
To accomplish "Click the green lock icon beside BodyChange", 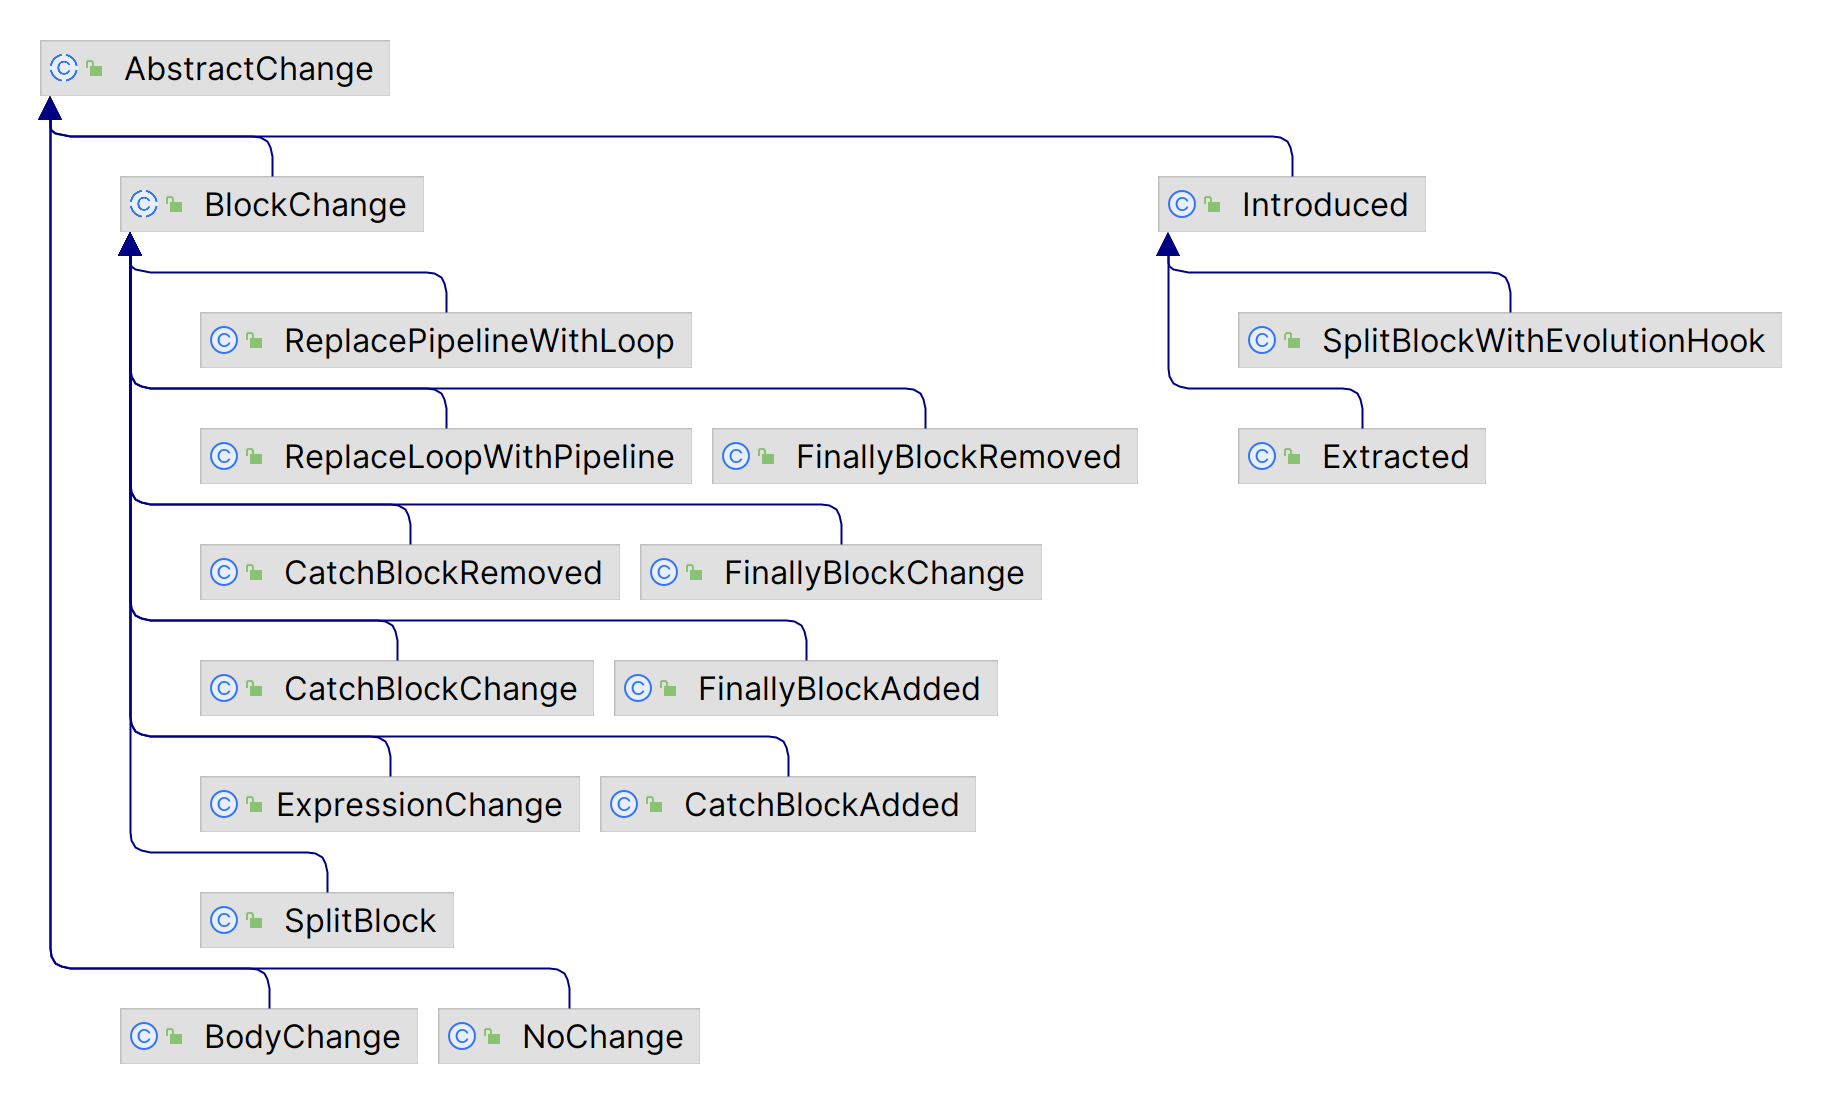I will [174, 1036].
